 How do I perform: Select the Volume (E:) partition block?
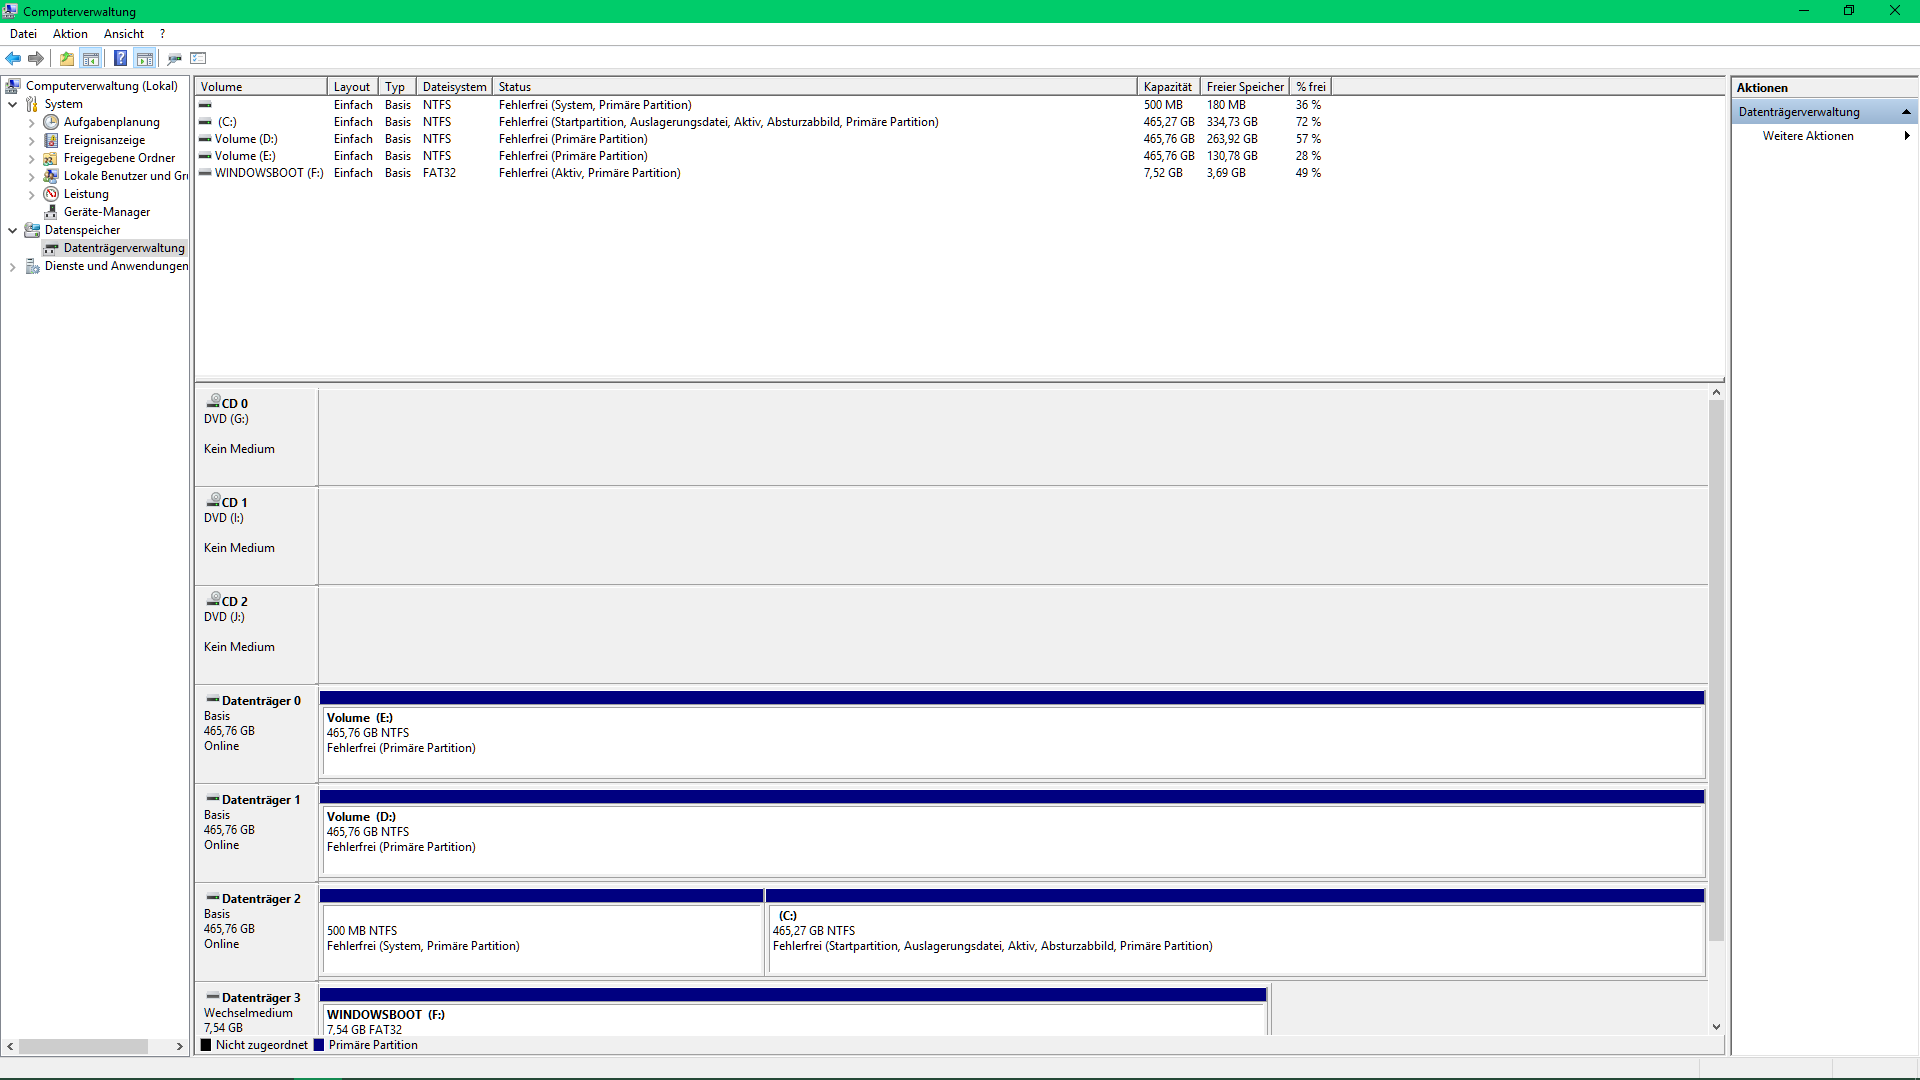(1011, 741)
